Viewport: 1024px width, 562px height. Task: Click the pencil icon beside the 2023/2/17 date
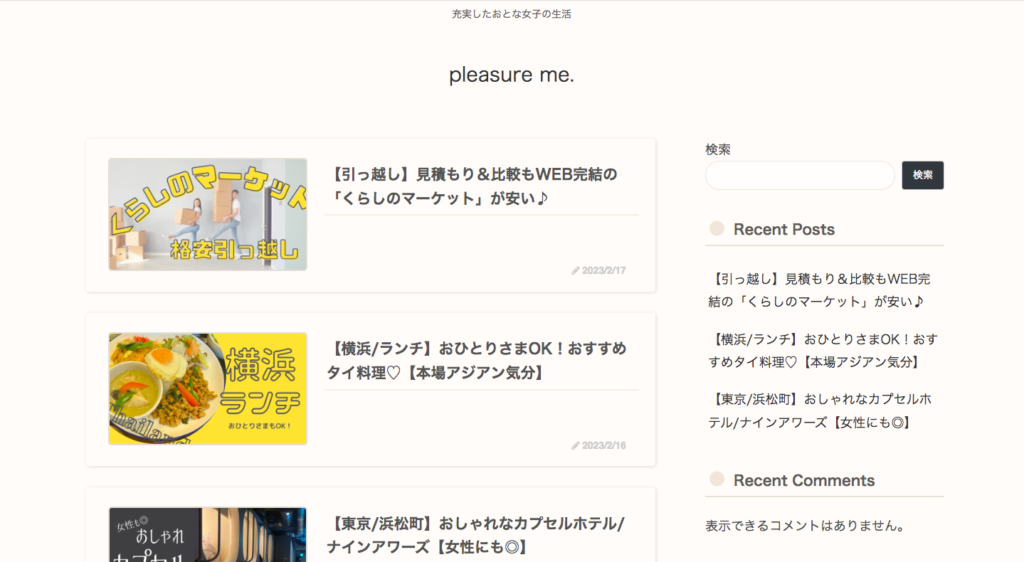(575, 271)
